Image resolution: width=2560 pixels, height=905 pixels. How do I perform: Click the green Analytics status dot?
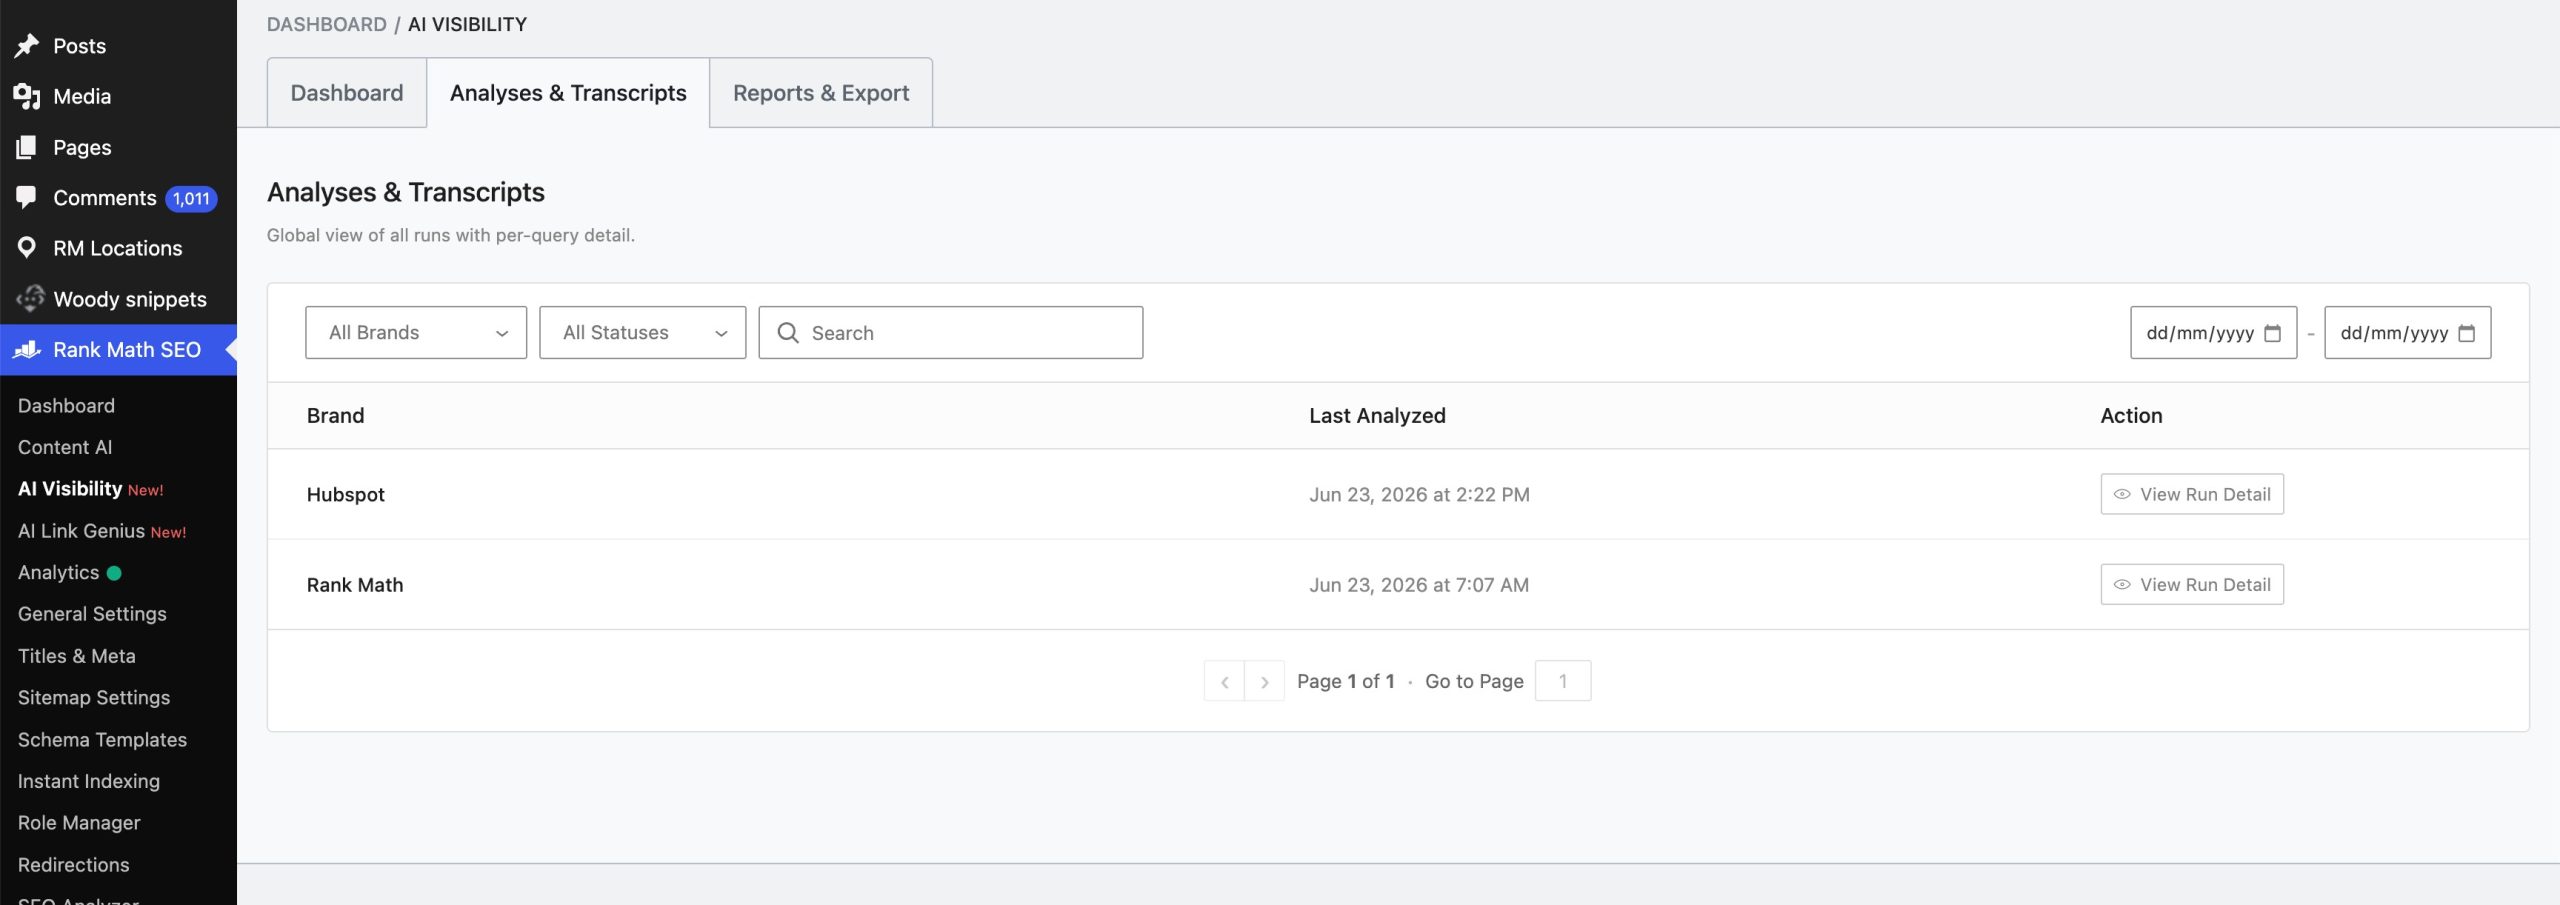[x=114, y=573]
